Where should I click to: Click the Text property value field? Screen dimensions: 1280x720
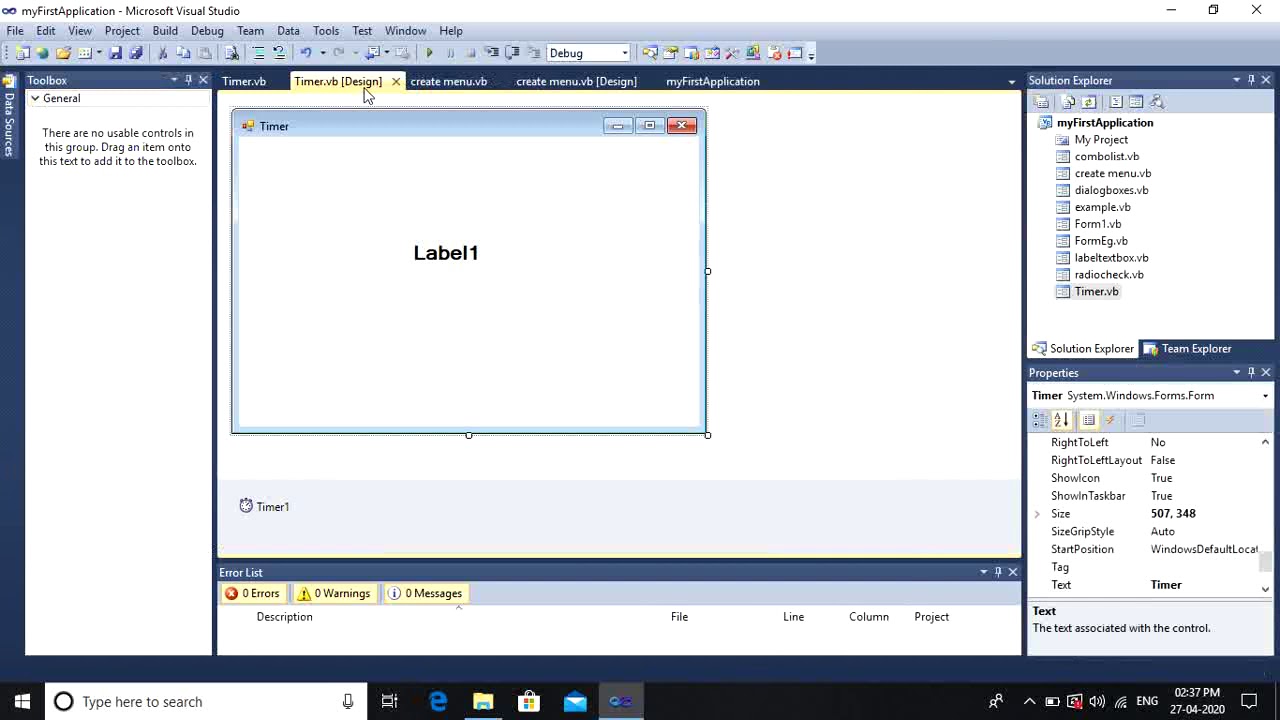[x=1203, y=585]
